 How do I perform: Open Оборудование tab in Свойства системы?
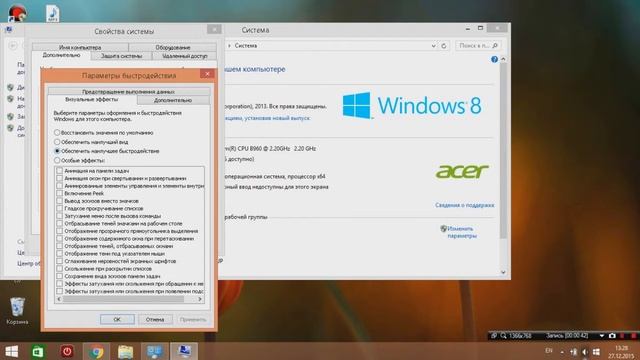click(173, 47)
